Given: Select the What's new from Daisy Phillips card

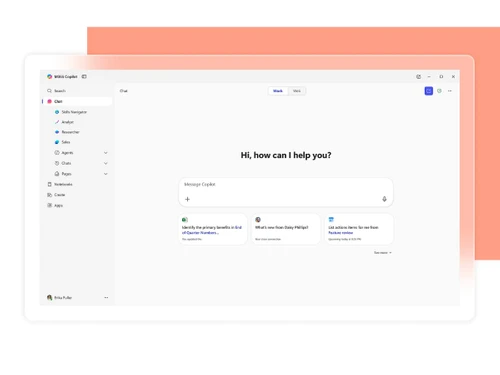Looking at the screenshot, I should [286, 229].
